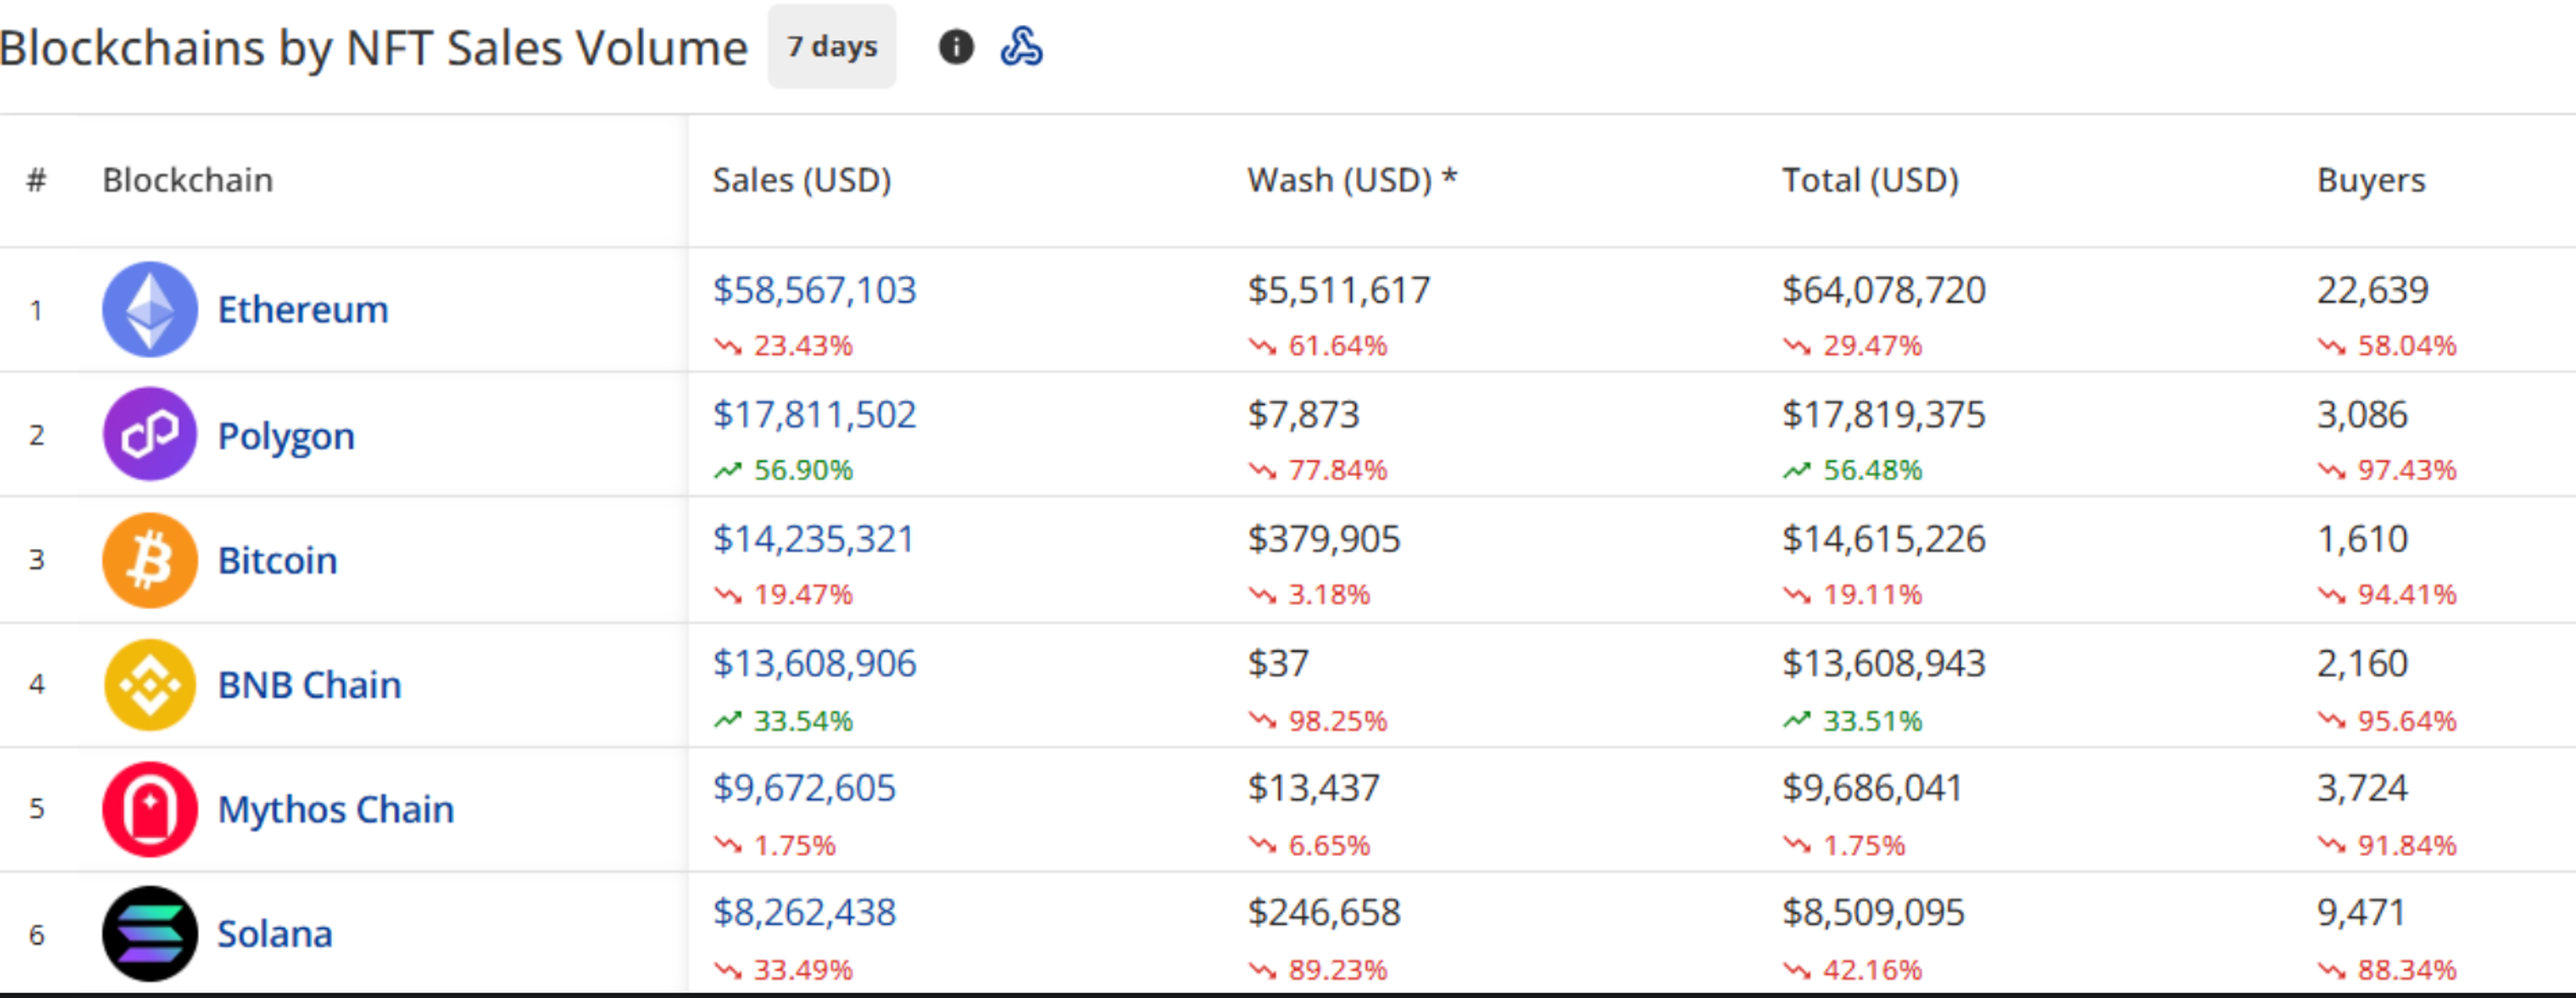Click Bitcoin wash change 3.18%

point(1309,595)
